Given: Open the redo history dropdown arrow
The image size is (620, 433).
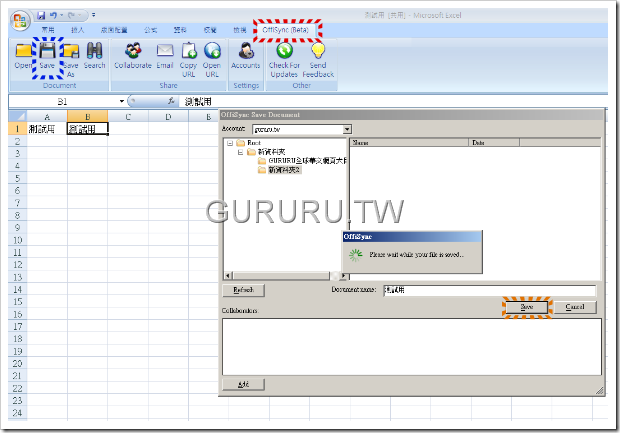Looking at the screenshot, I should [79, 15].
